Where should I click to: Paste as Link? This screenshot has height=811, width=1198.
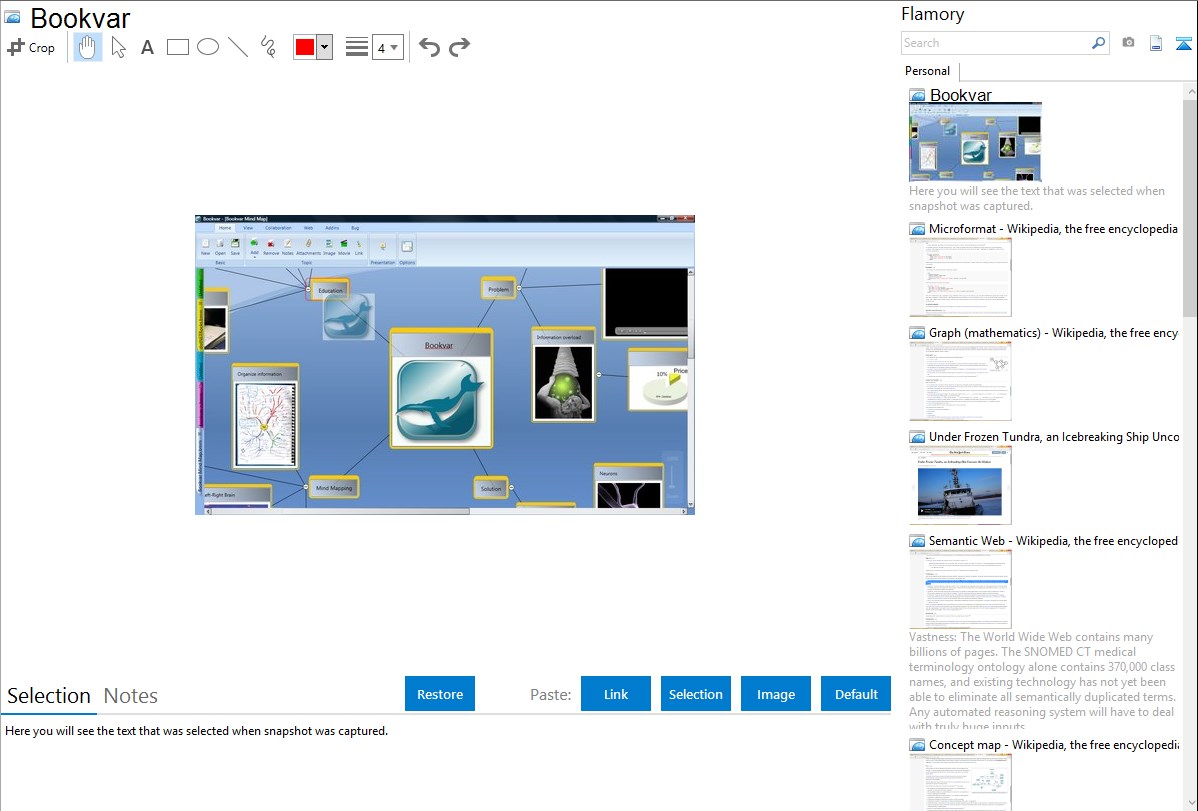[x=616, y=694]
